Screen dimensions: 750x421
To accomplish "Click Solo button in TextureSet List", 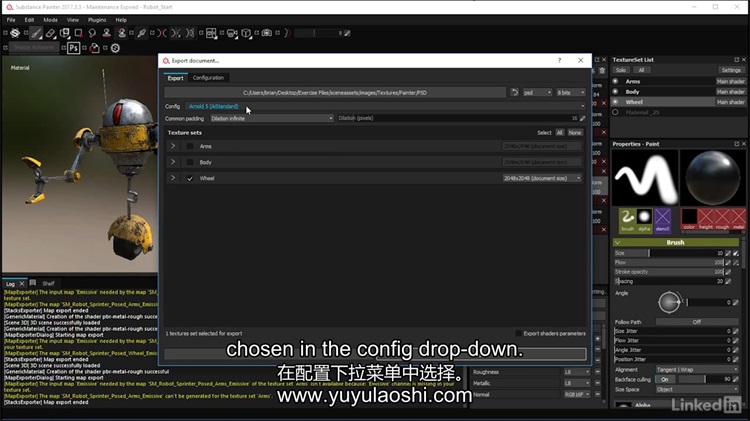I will (x=621, y=70).
